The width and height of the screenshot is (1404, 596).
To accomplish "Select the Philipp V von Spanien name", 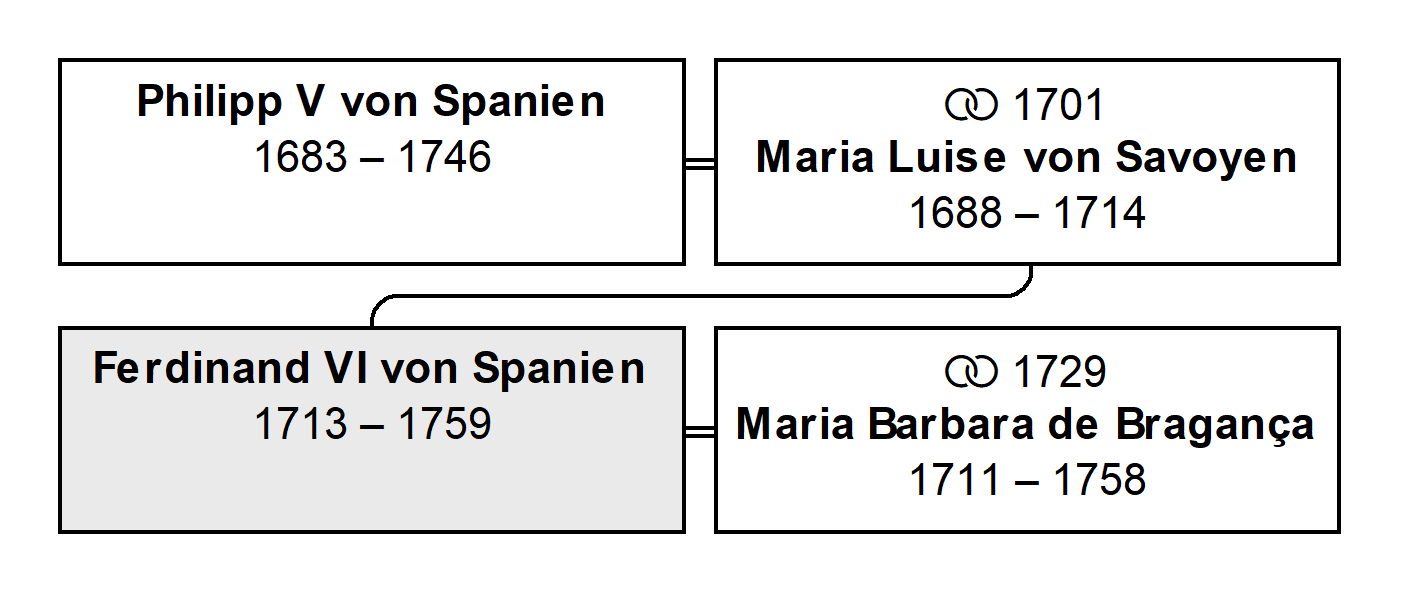I will pos(371,102).
